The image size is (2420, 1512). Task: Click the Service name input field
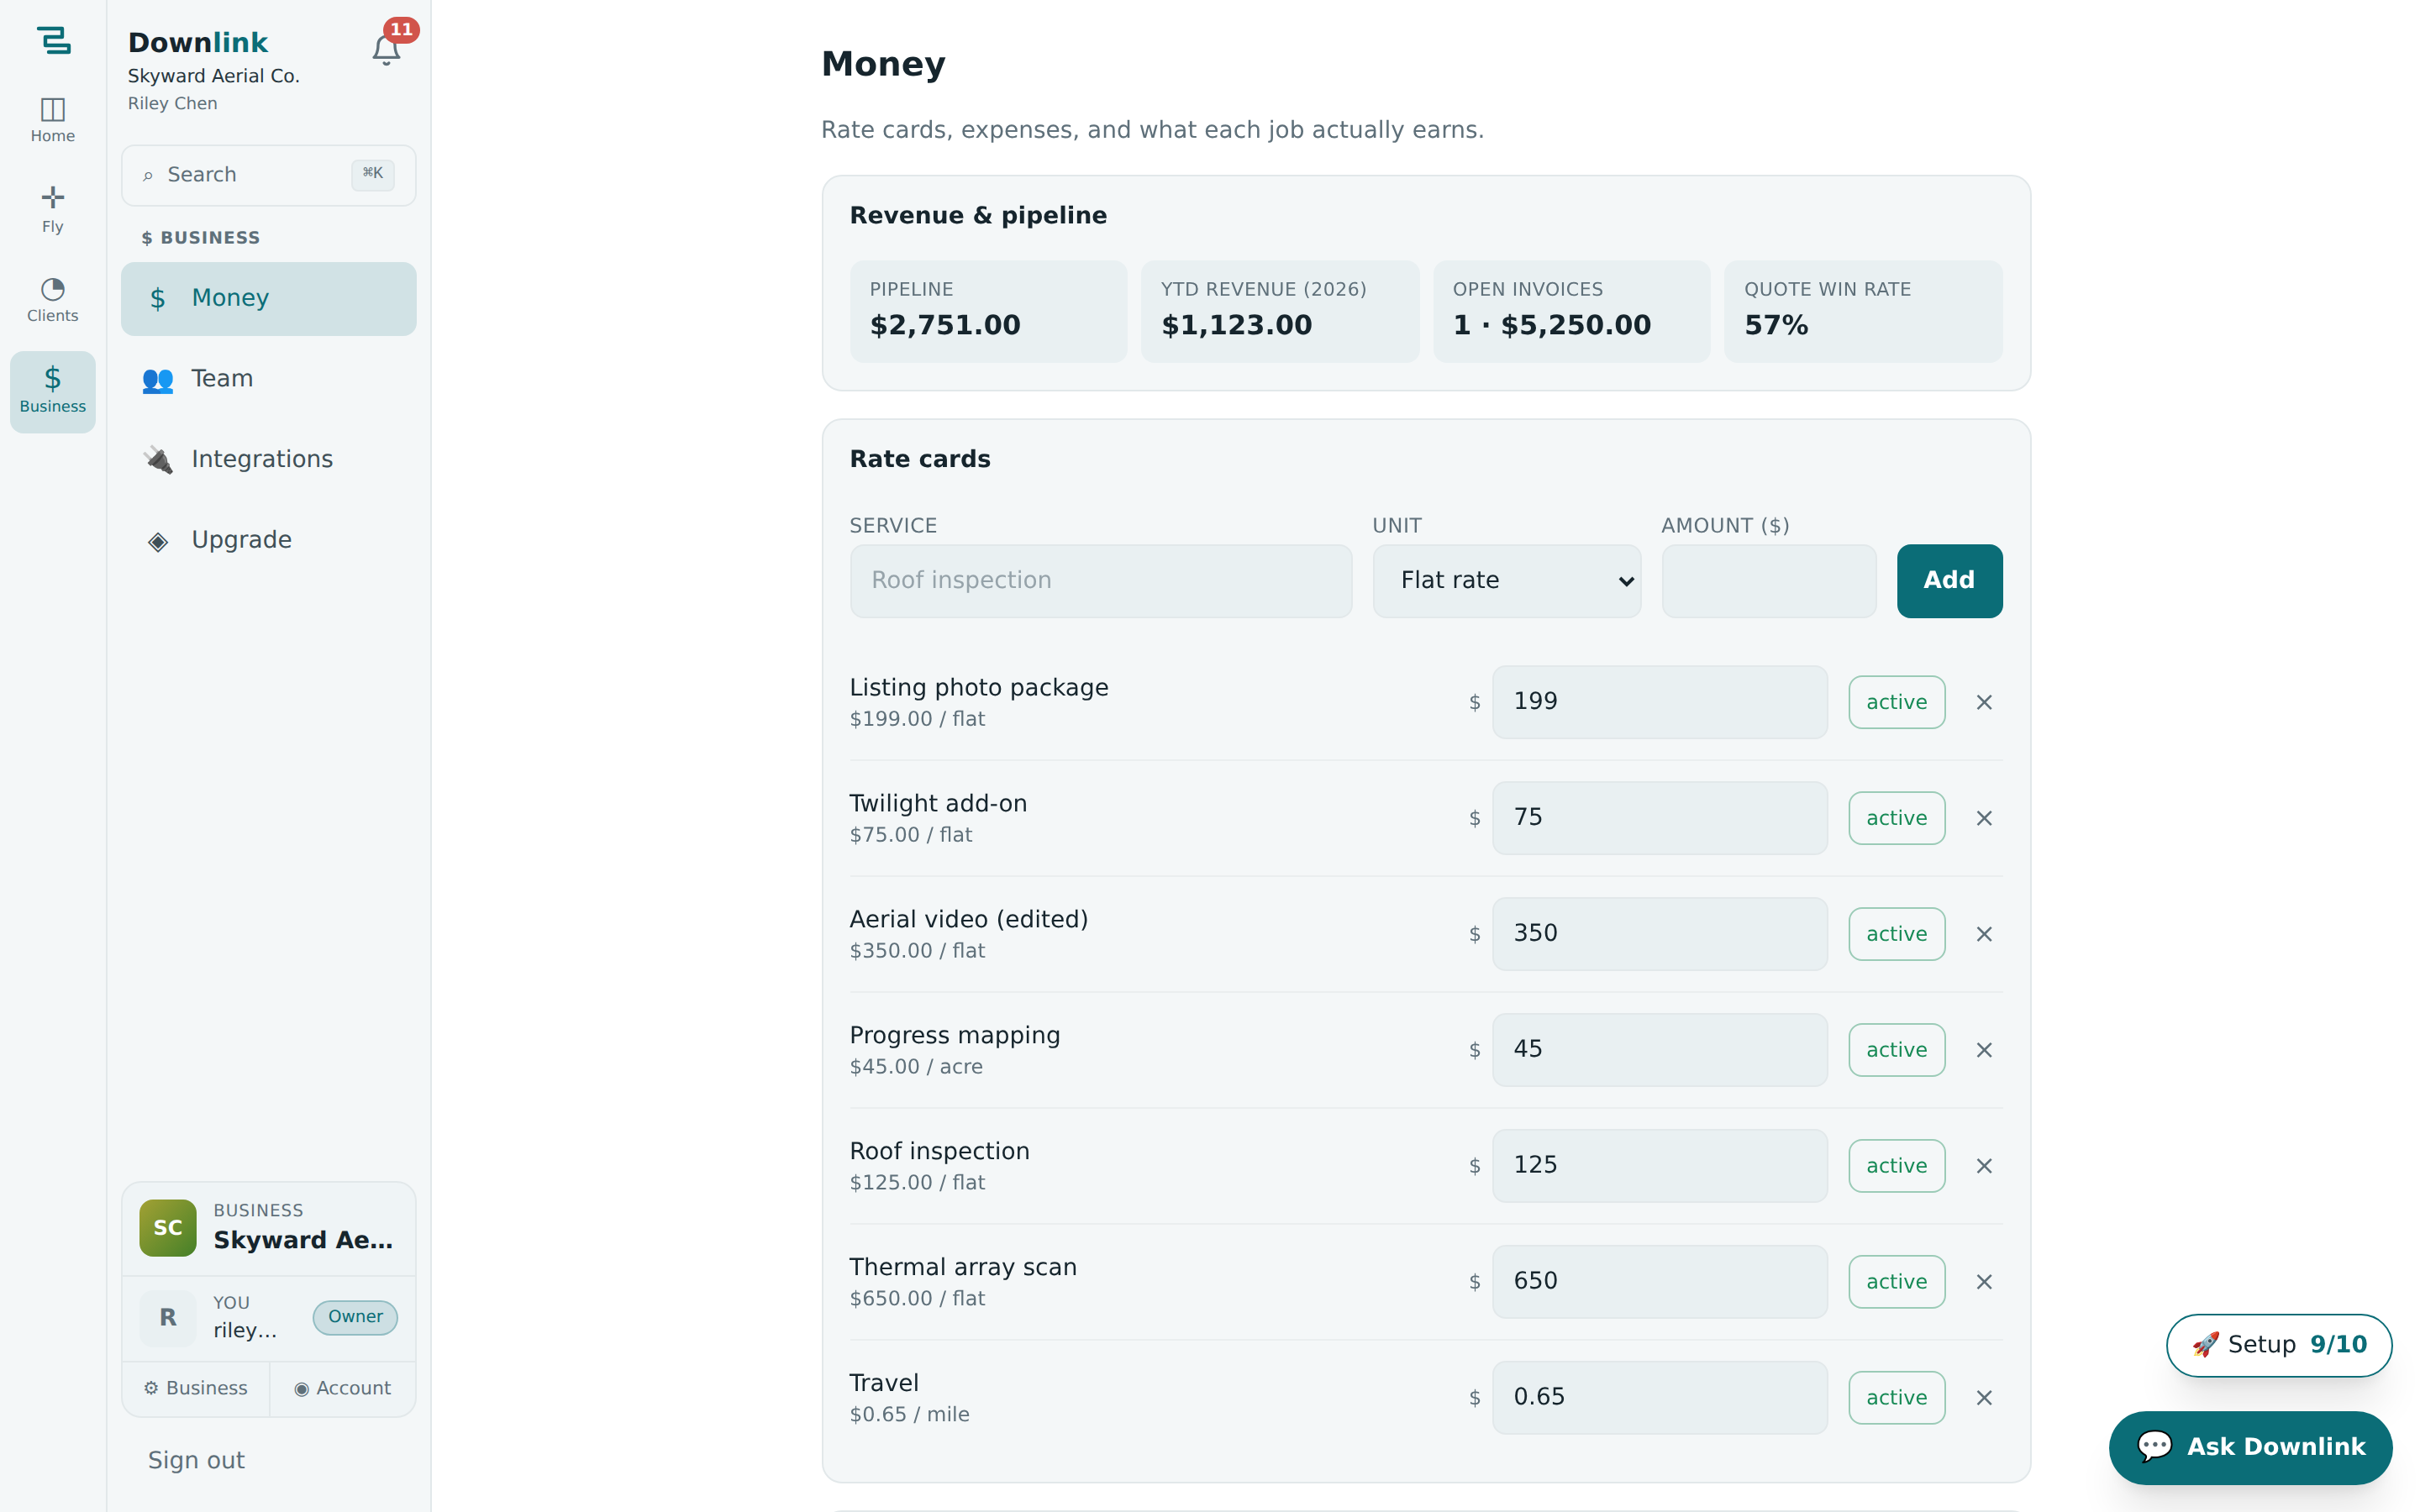tap(1100, 581)
